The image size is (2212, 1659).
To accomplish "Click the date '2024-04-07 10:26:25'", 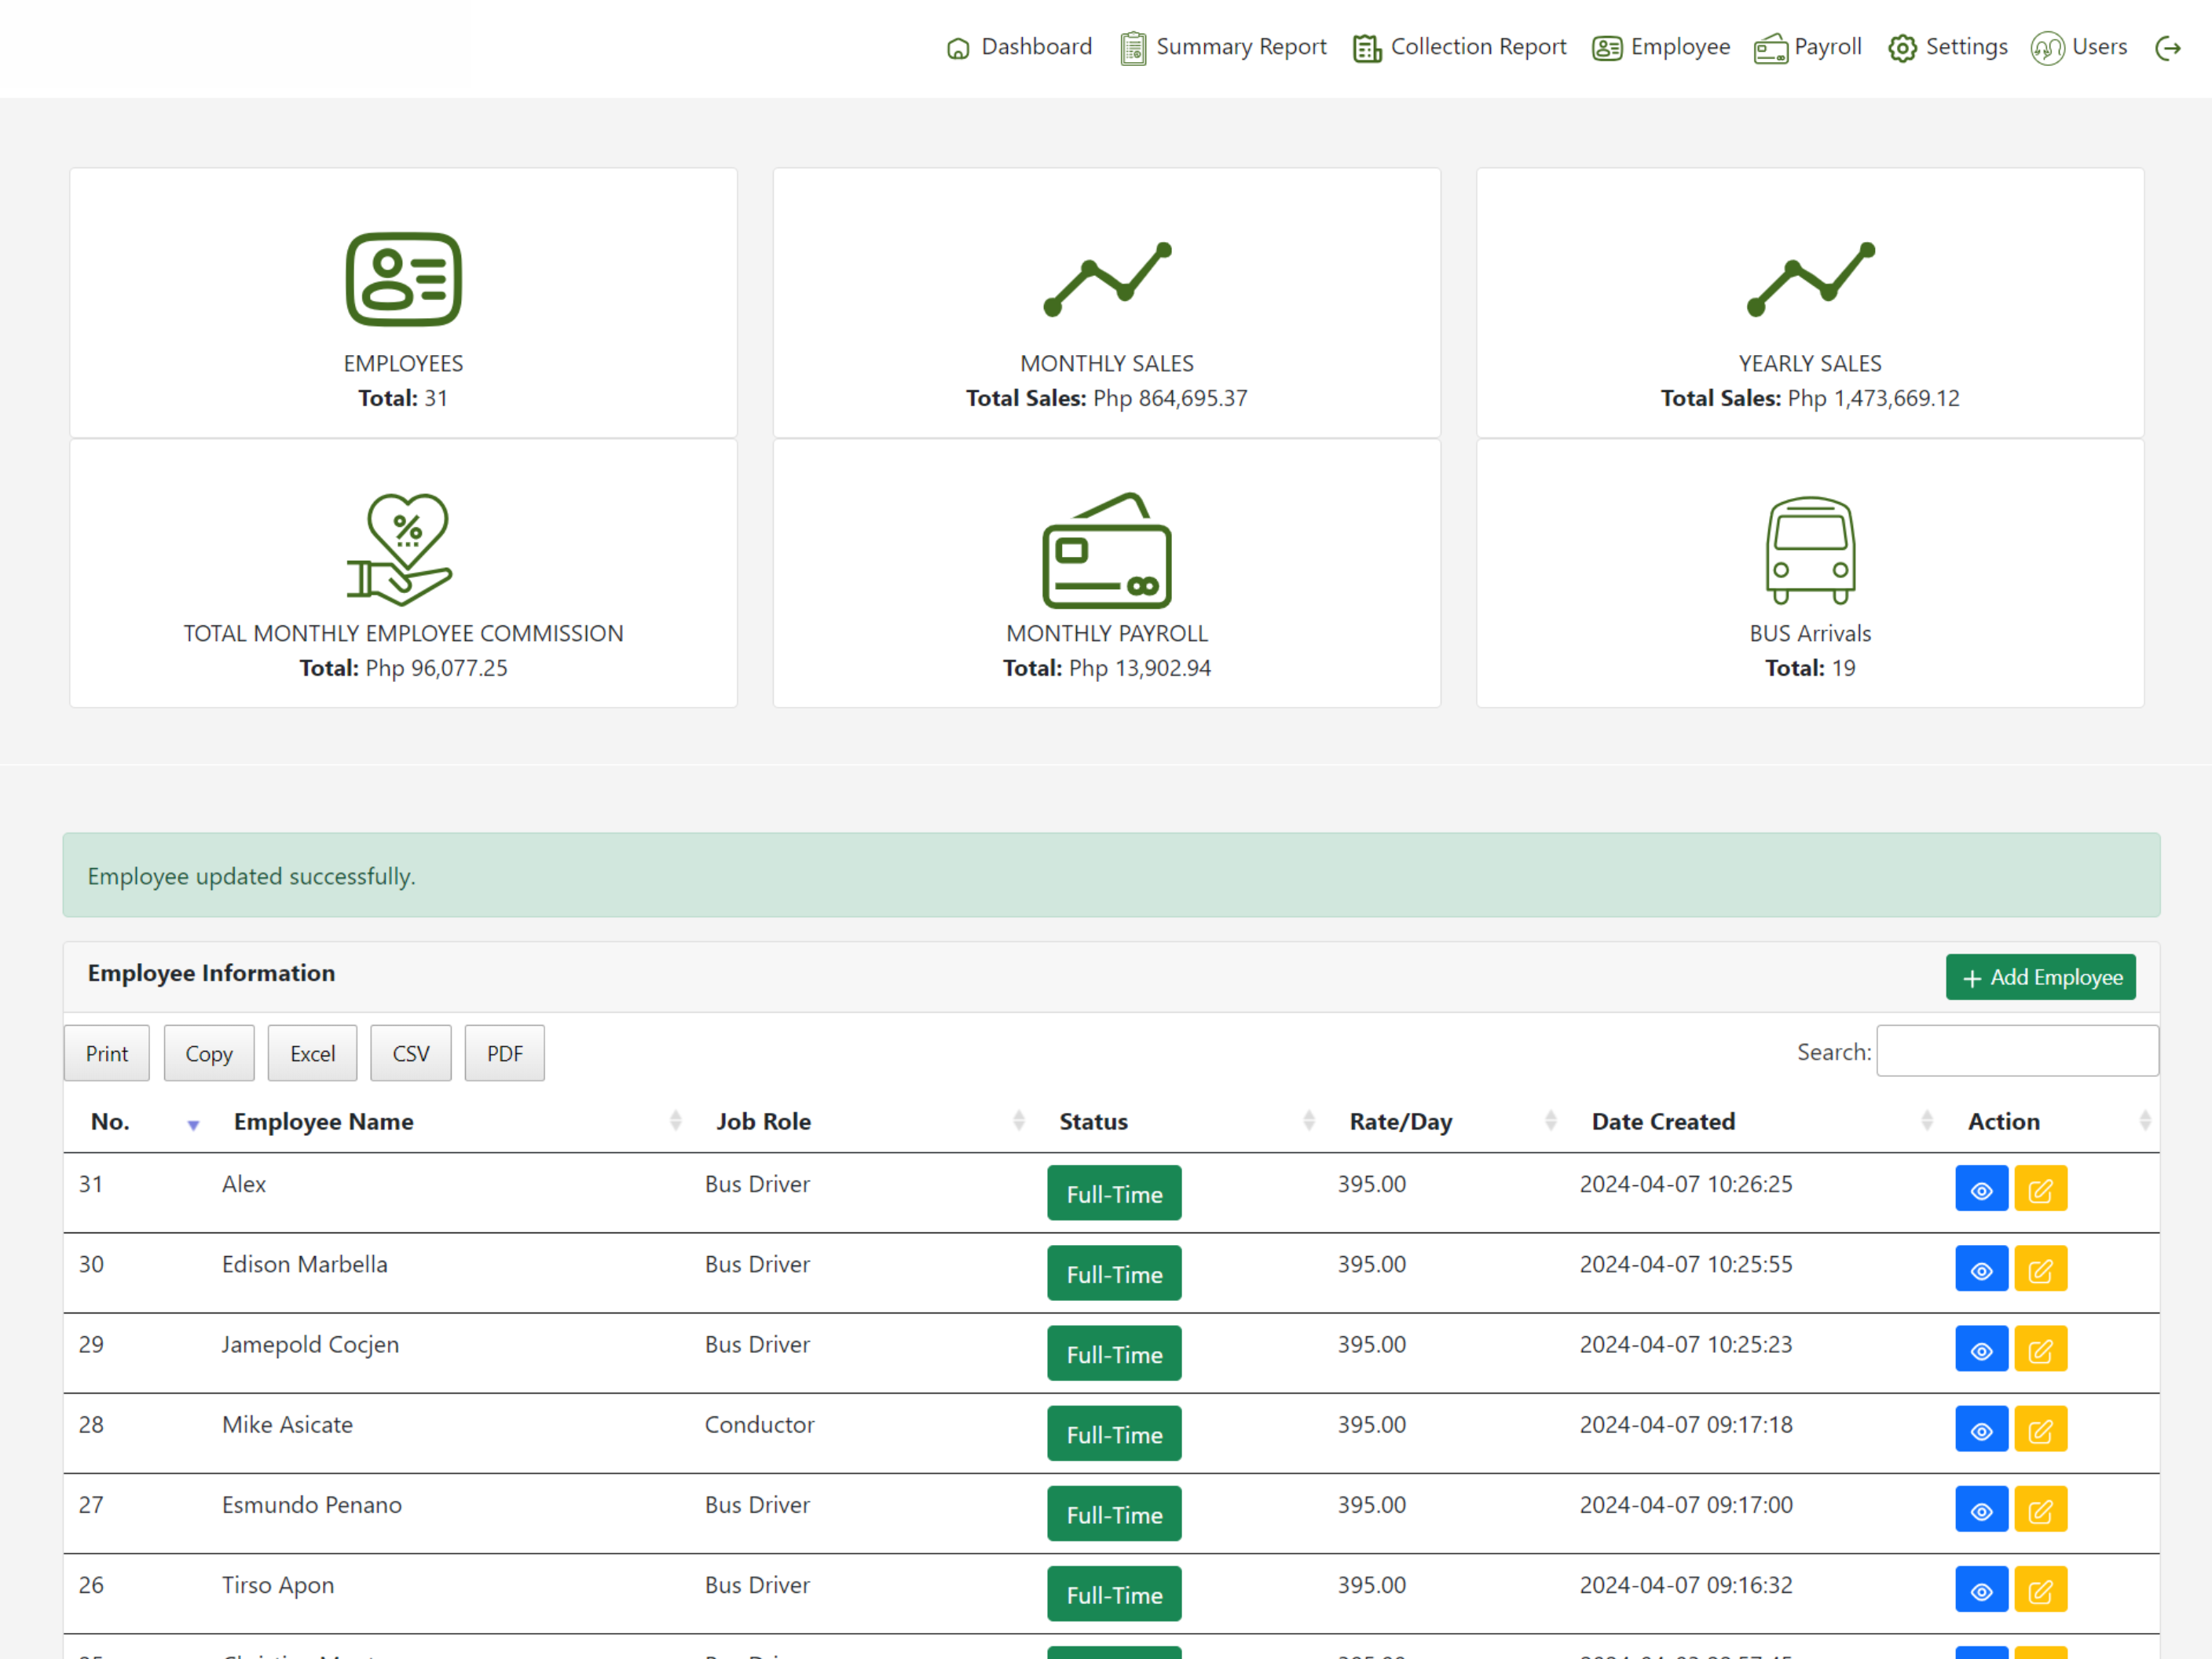I will [x=1686, y=1184].
